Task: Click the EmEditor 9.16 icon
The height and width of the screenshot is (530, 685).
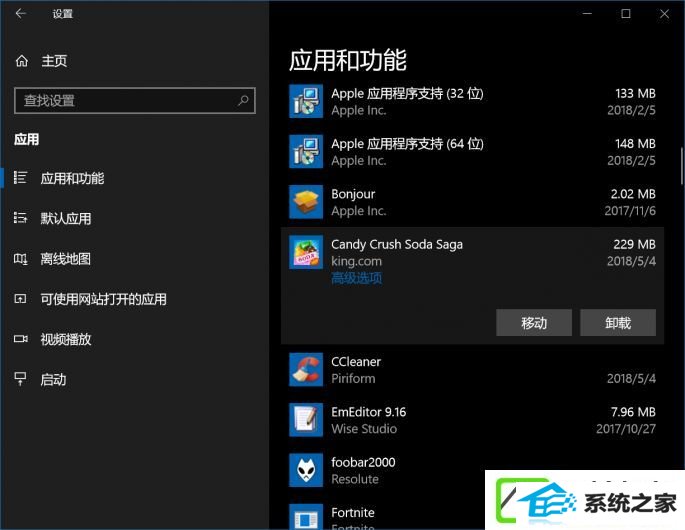Action: pos(306,419)
